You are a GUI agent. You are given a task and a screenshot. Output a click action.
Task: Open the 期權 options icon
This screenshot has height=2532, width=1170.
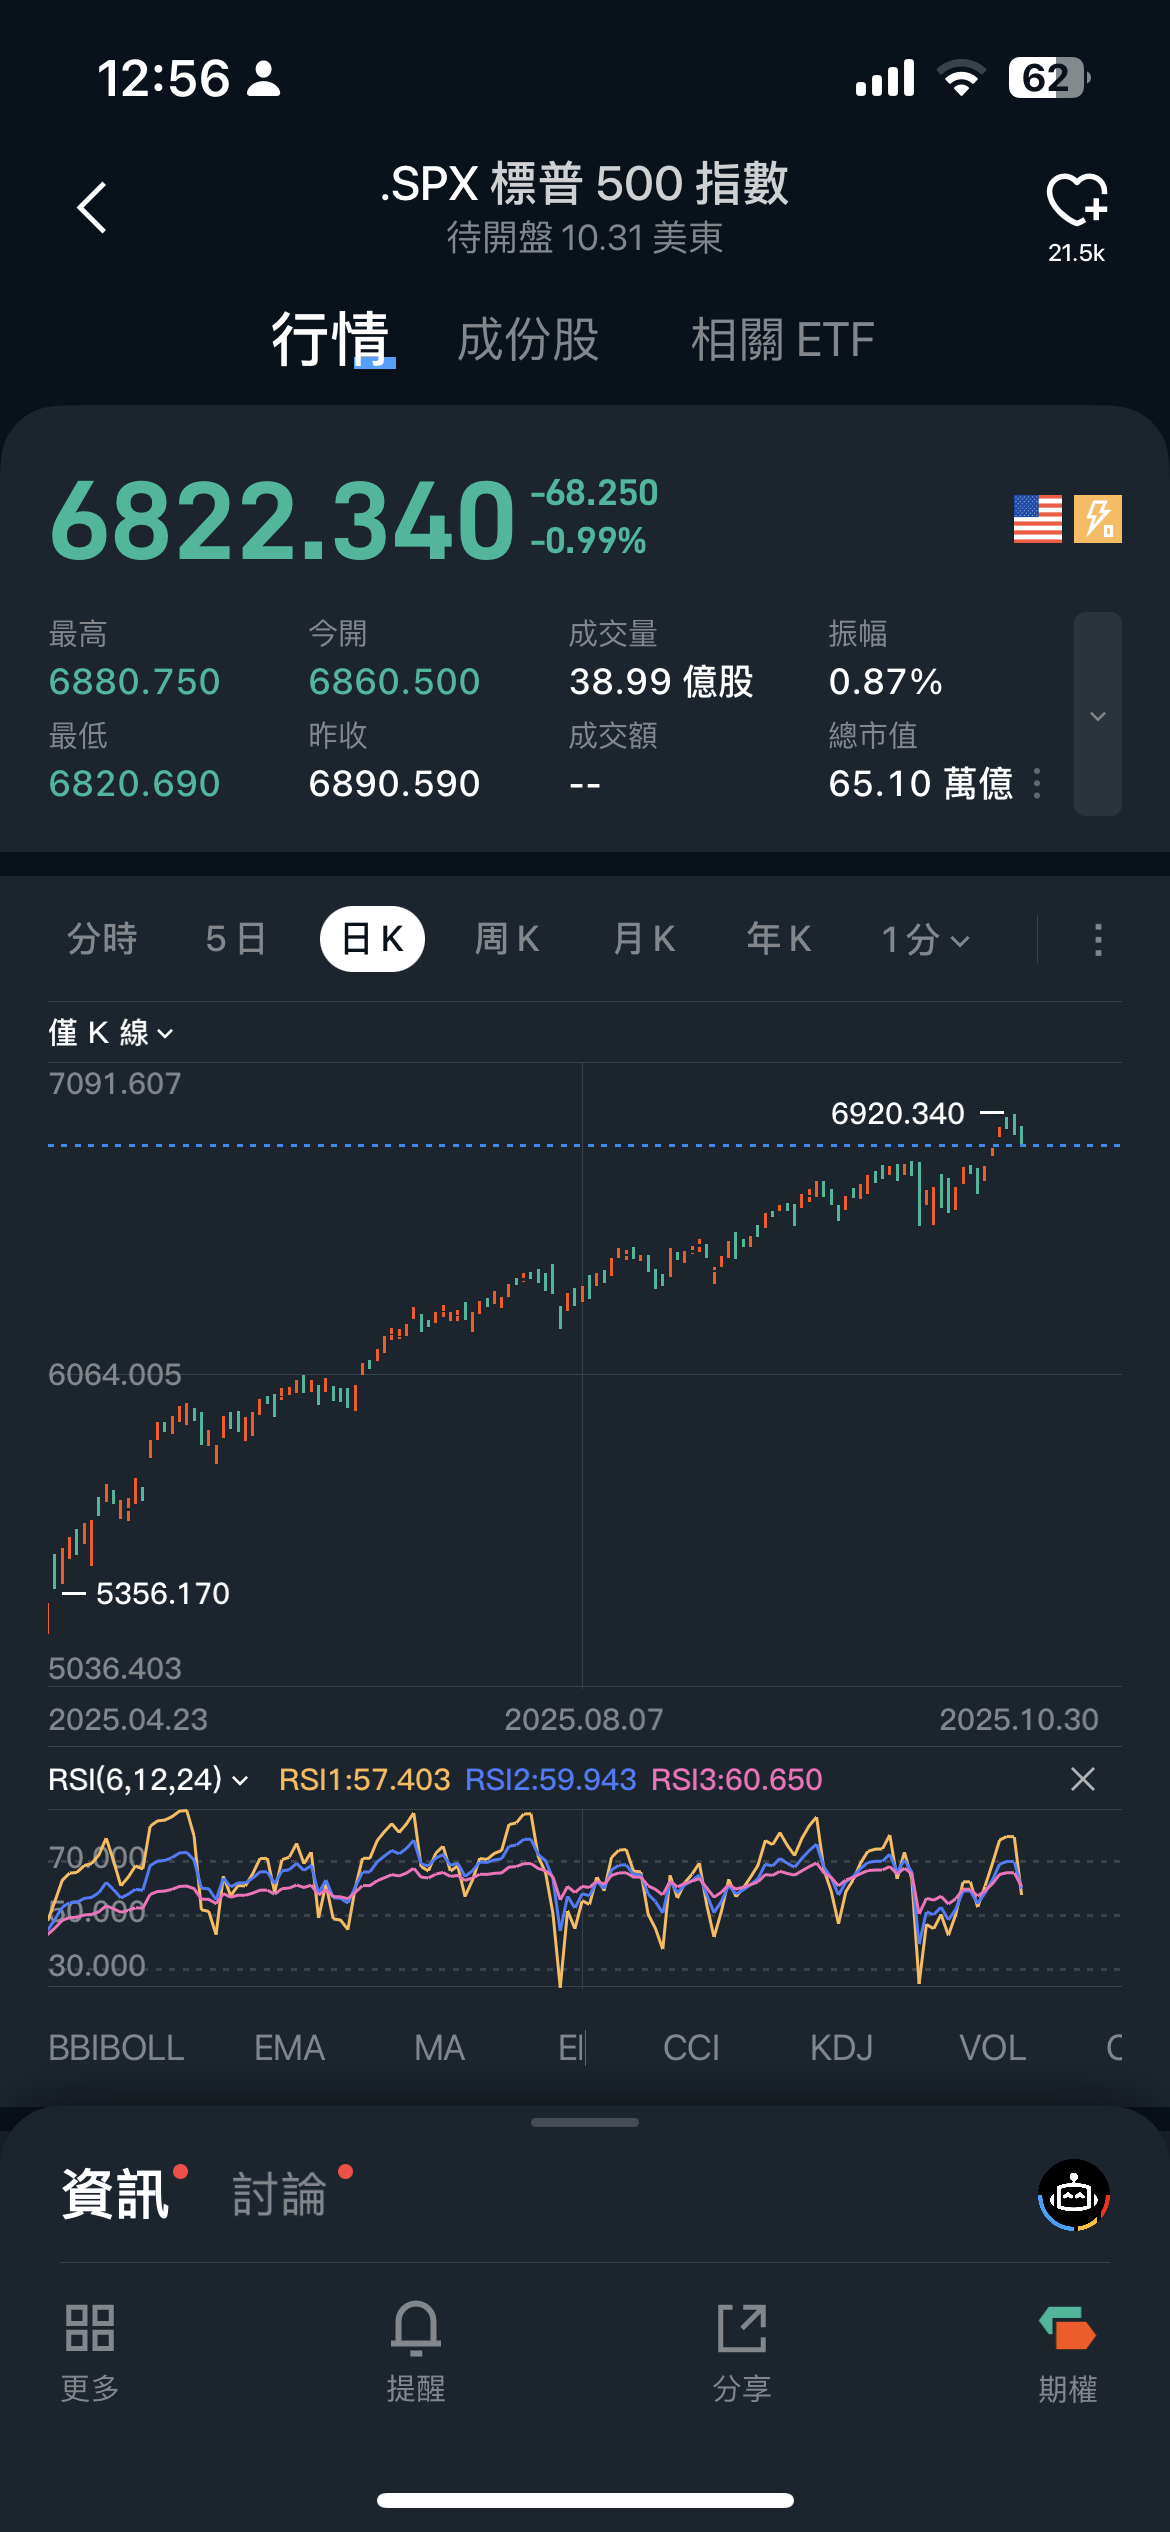pos(1067,2329)
